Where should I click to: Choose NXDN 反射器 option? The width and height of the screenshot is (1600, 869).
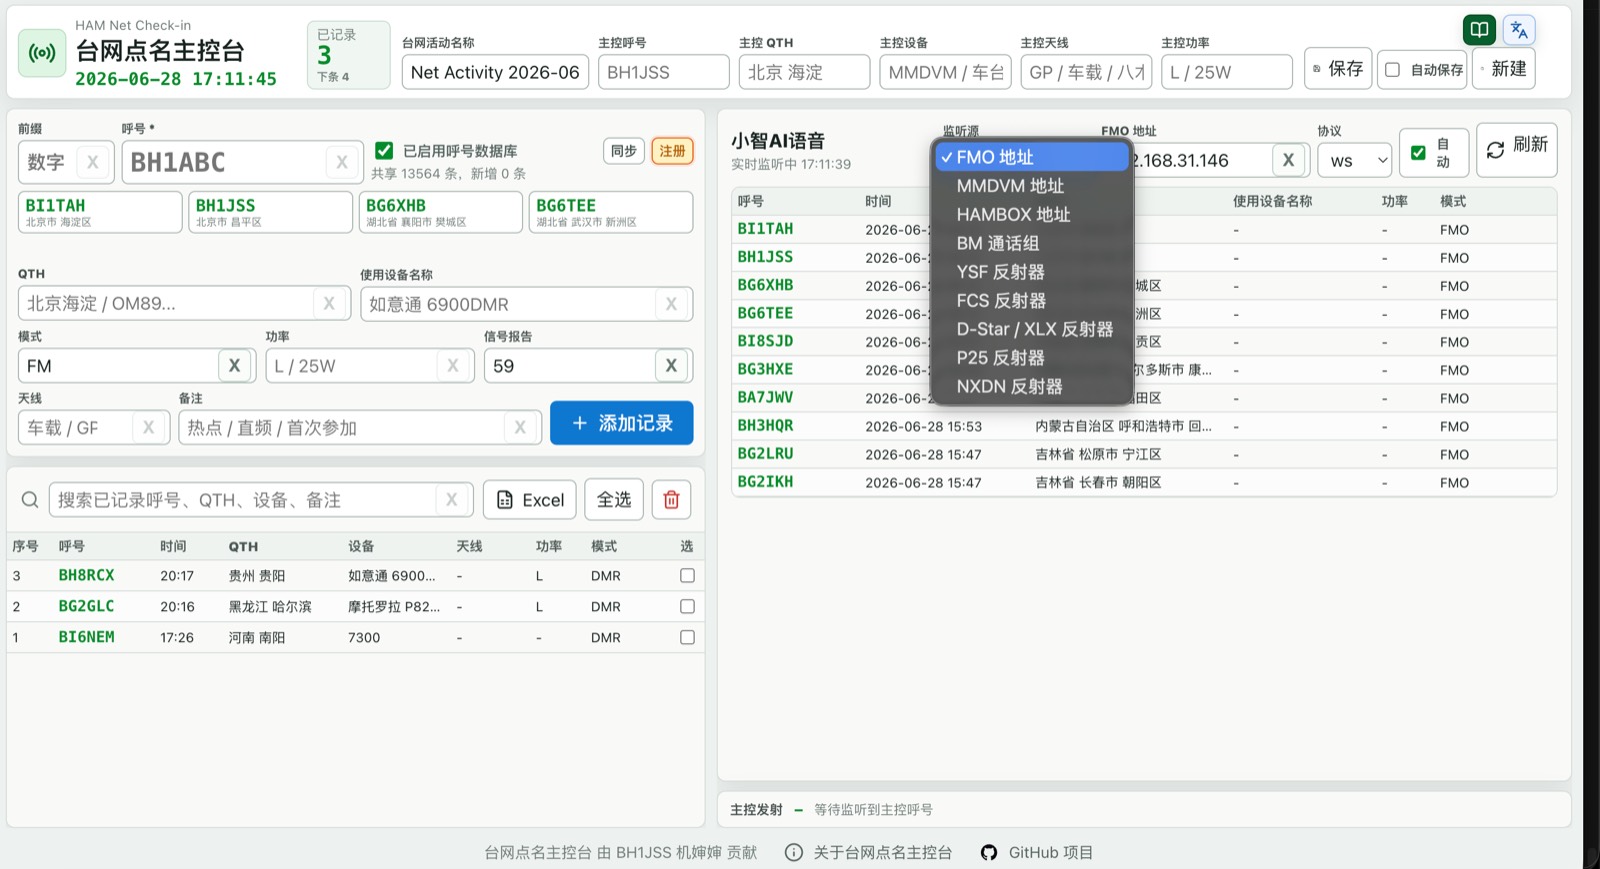[1031, 386]
